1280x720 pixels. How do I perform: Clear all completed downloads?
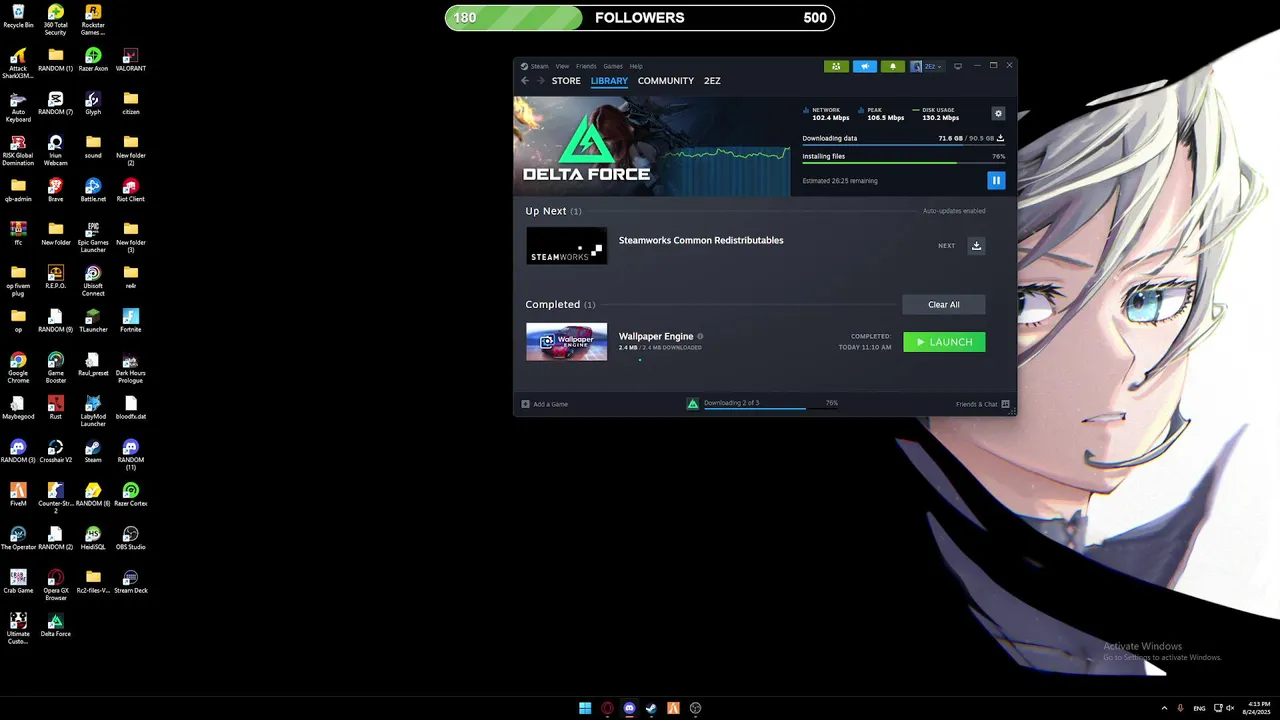944,305
